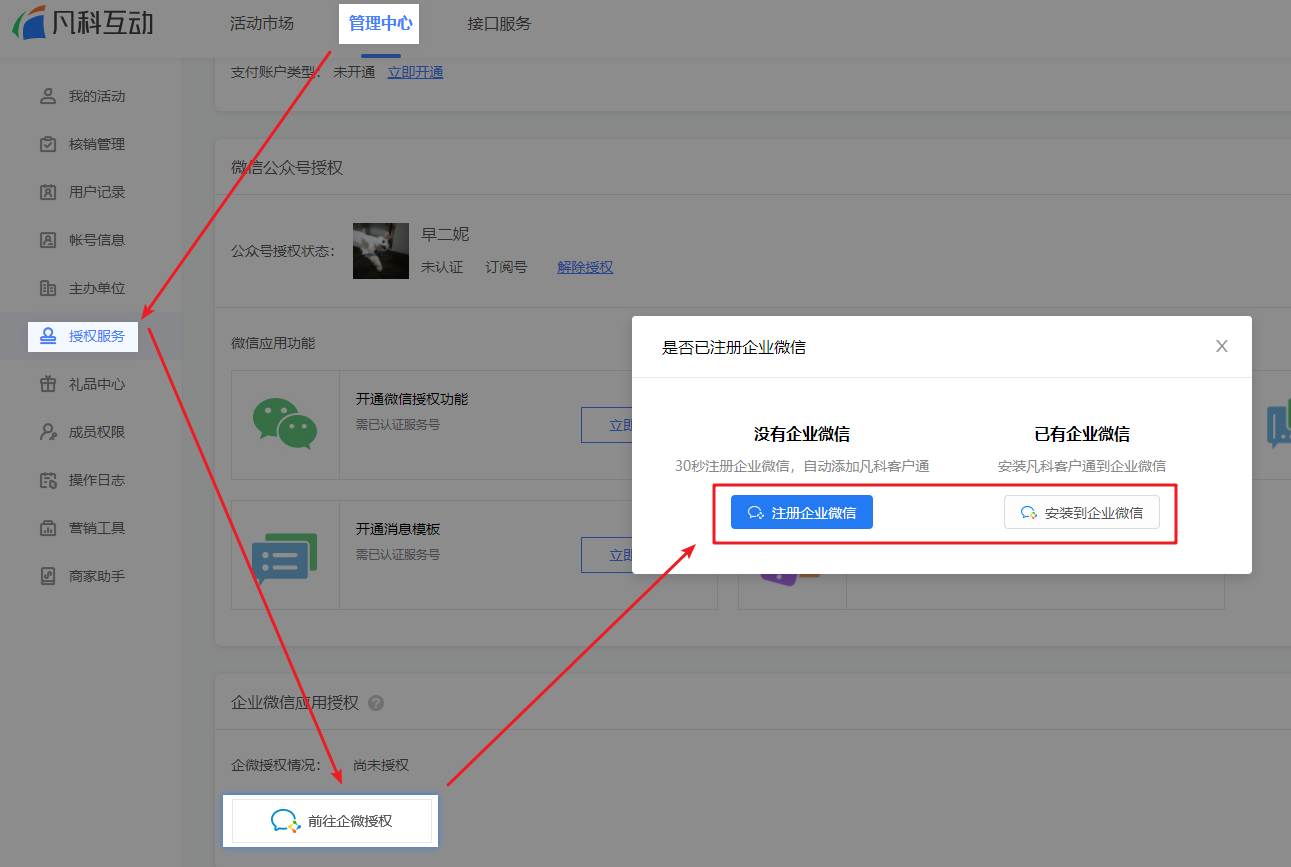Click the 凡科互动 logo
The image size is (1291, 867).
[83, 22]
